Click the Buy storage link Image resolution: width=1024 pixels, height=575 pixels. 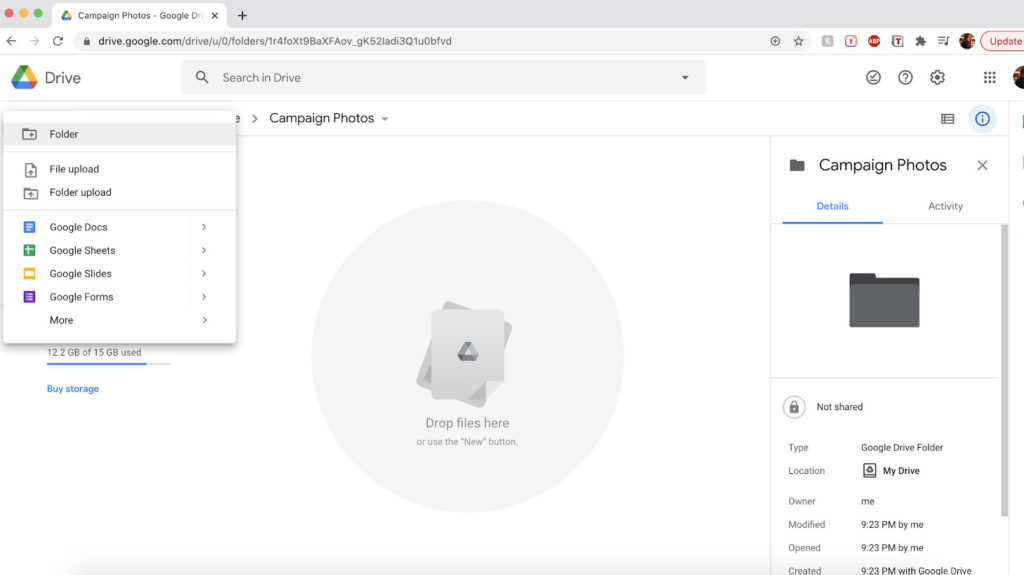click(x=73, y=389)
